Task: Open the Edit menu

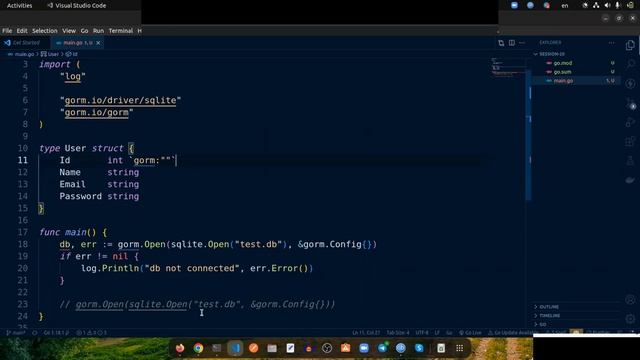Action: pyautogui.click(x=22, y=31)
